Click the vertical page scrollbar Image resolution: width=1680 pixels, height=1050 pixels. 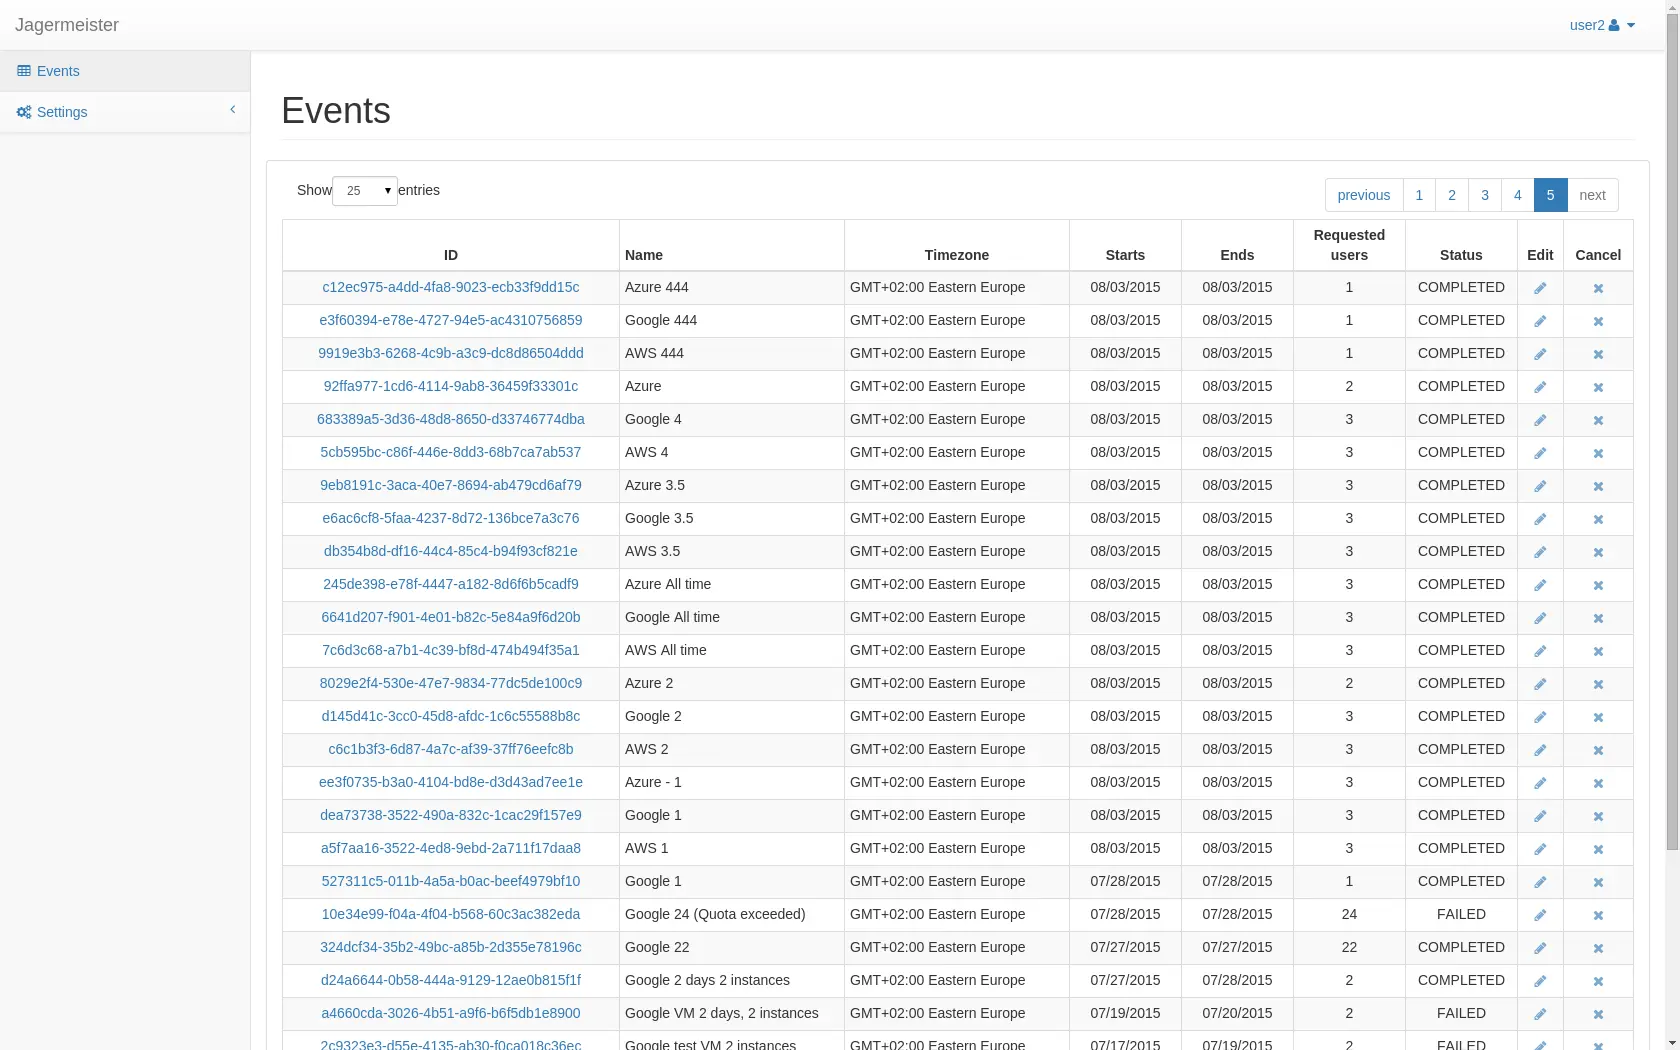tap(1672, 450)
